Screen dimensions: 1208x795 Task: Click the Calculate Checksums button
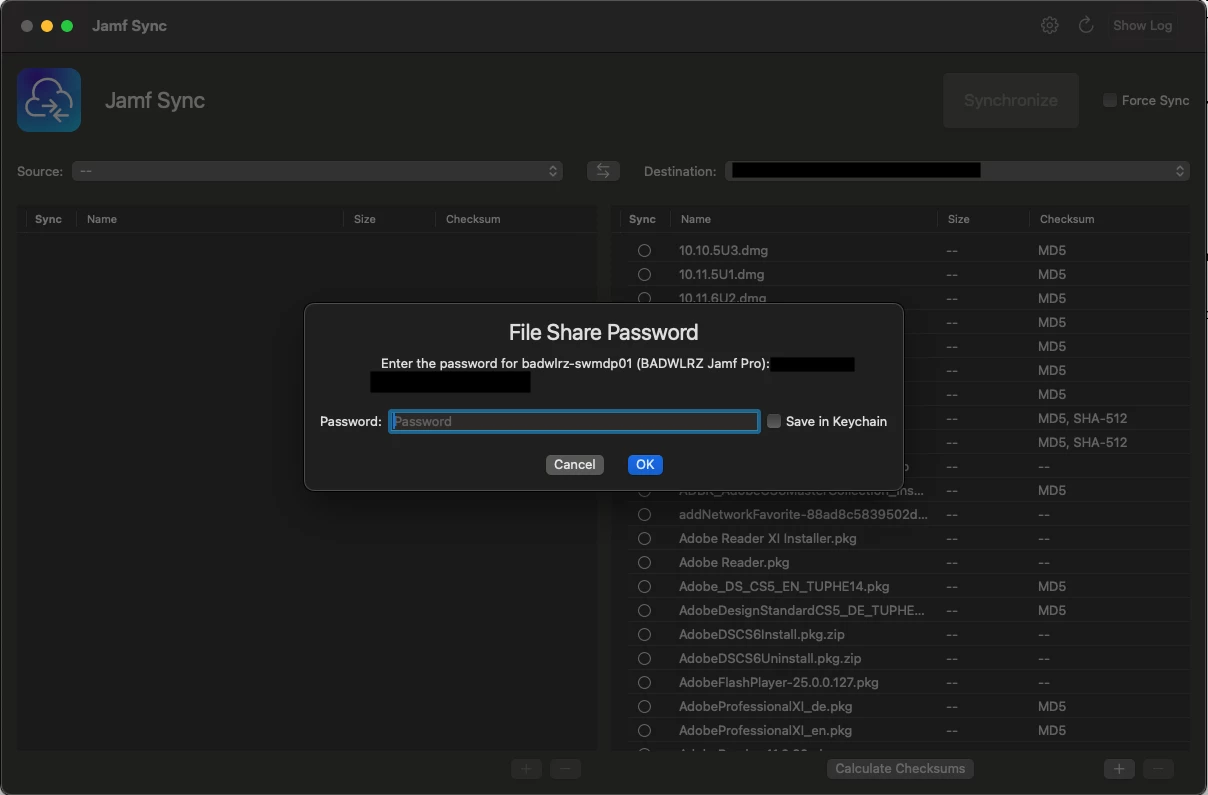[x=900, y=768]
